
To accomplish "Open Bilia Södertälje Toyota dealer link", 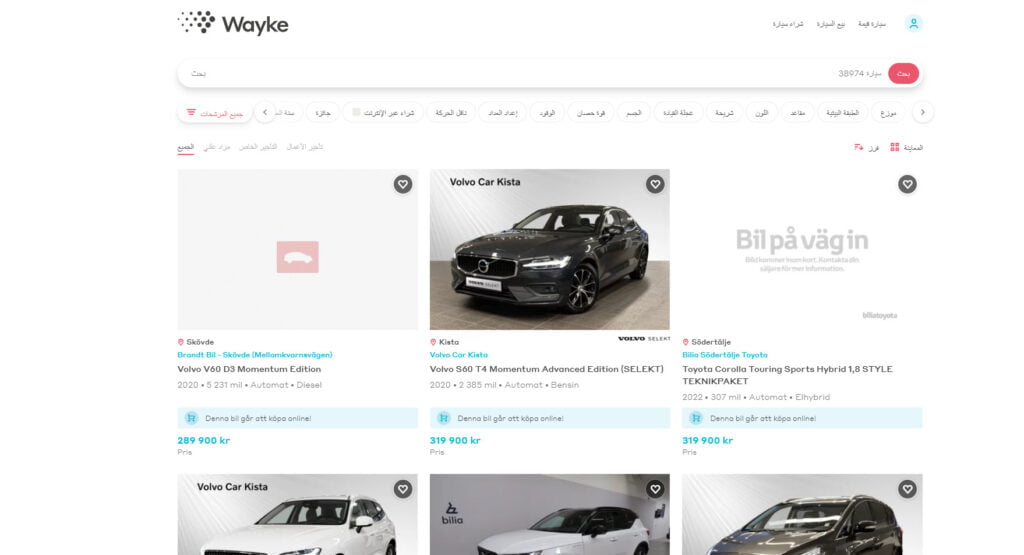I will pyautogui.click(x=725, y=355).
